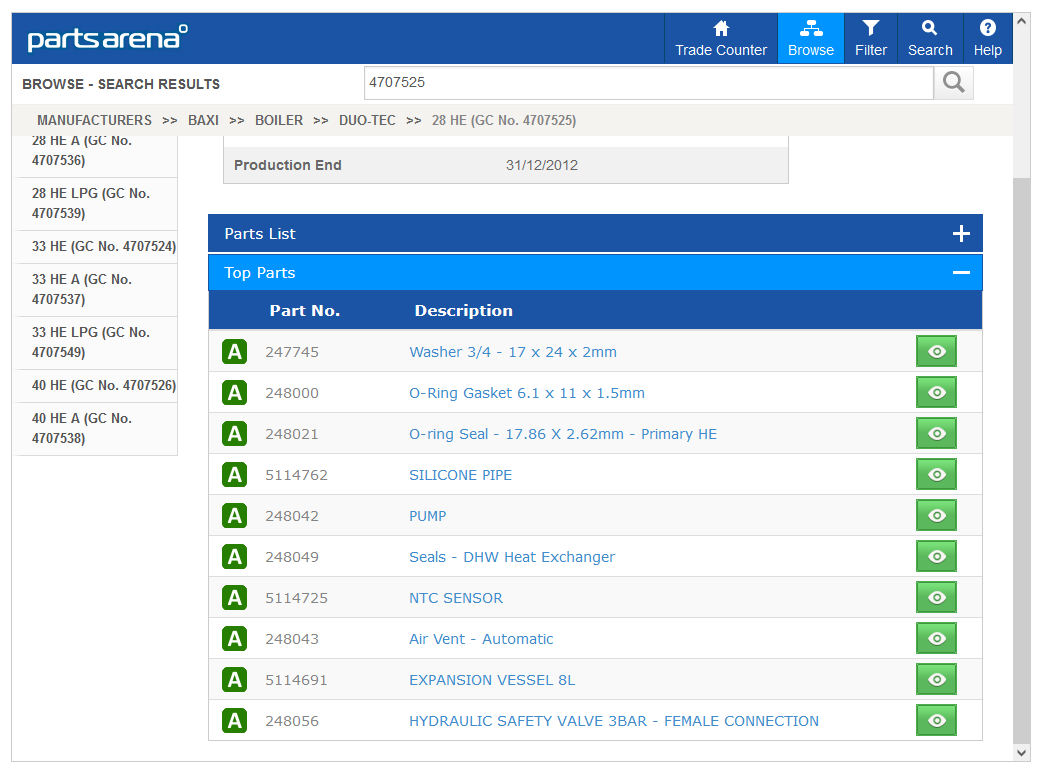View O-Ring Gasket 248000 with eye button
The image size is (1043, 776).
[x=936, y=392]
